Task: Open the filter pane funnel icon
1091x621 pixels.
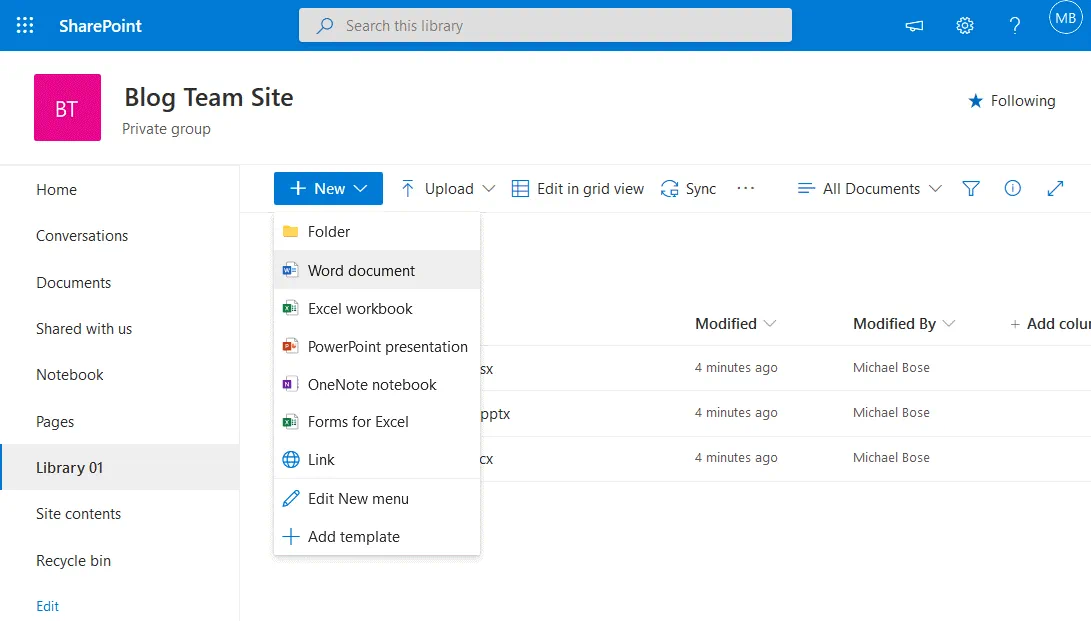Action: click(x=970, y=188)
